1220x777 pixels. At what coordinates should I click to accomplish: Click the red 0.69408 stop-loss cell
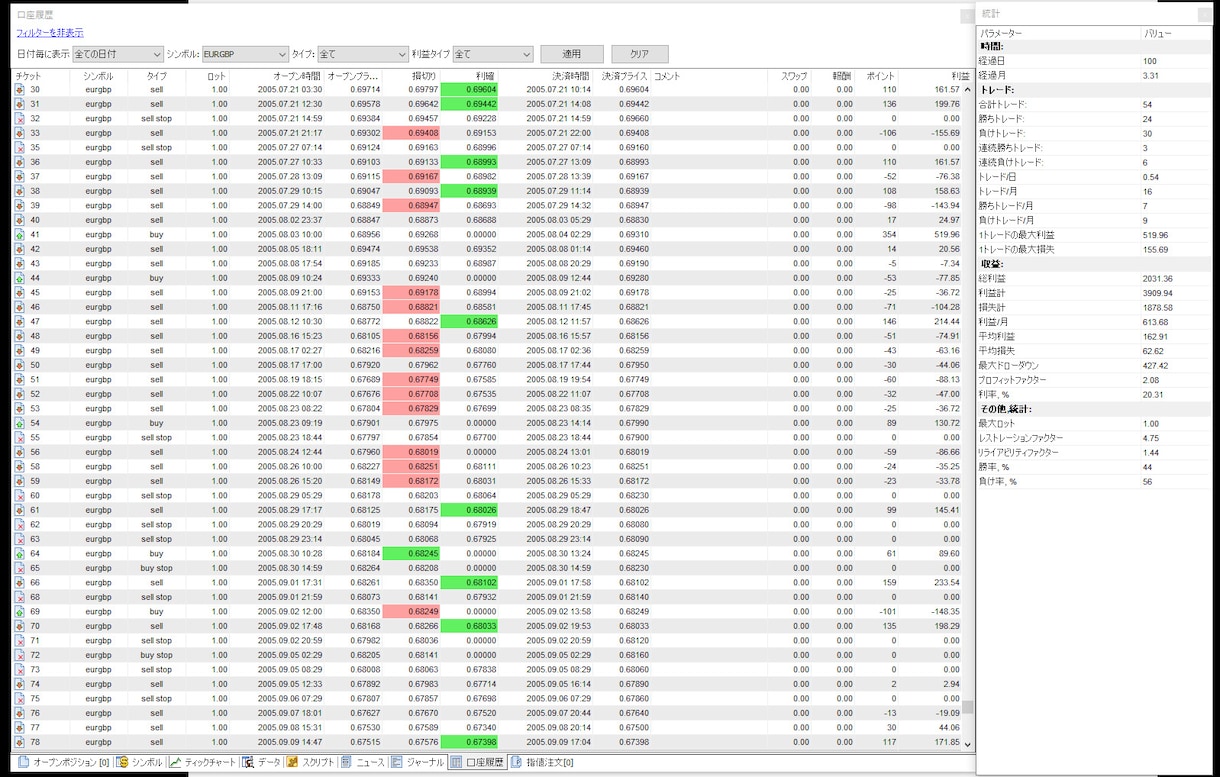[x=411, y=133]
